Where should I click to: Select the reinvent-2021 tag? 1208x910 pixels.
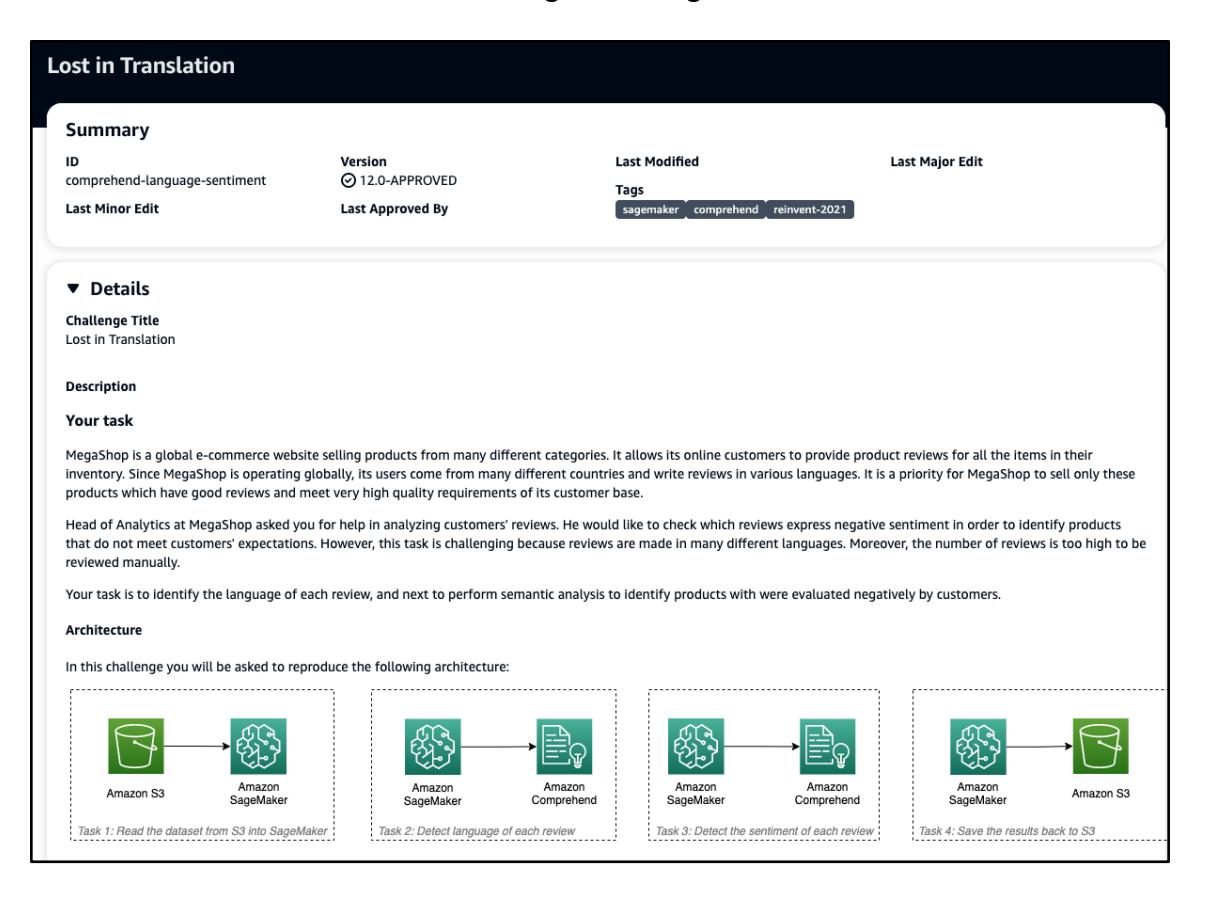pyautogui.click(x=809, y=209)
